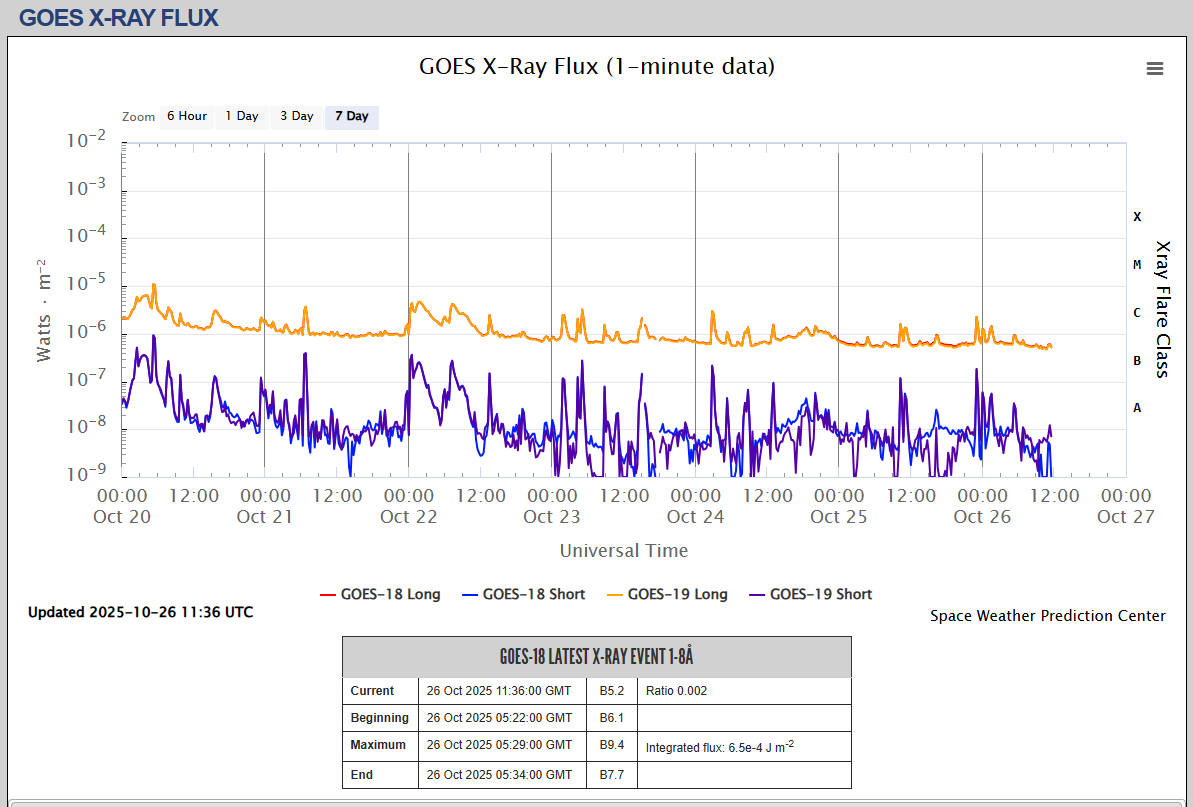Image resolution: width=1193 pixels, height=807 pixels.
Task: Click the orange GOES-19 Long legend line
Action: pos(613,595)
